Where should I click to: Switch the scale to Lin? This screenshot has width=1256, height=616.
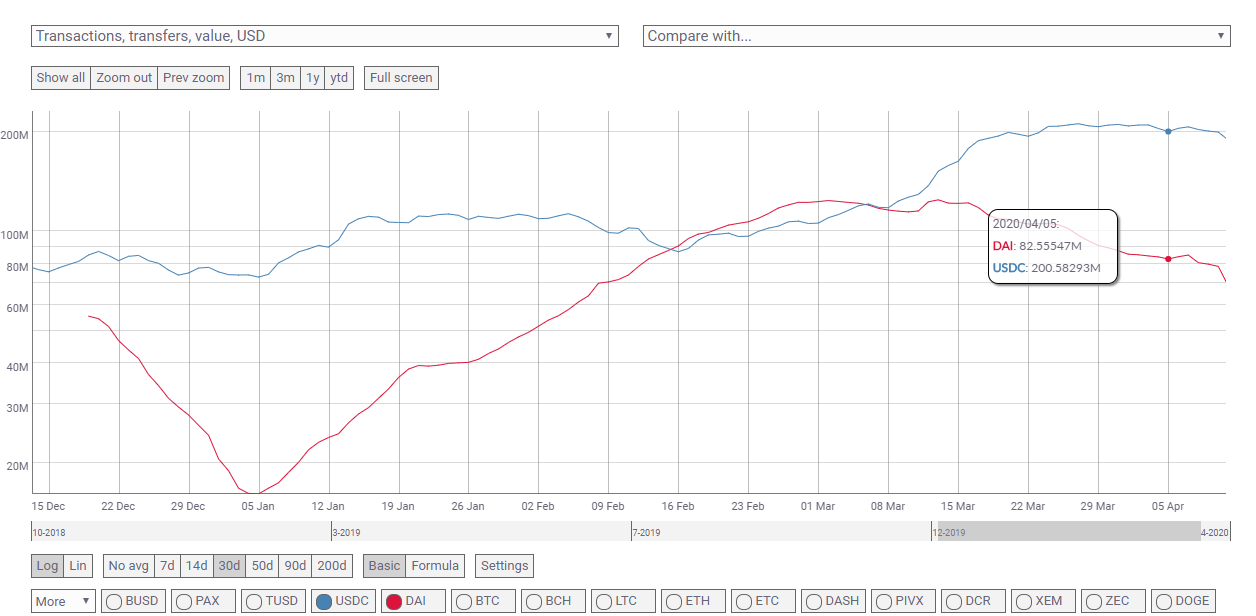78,566
